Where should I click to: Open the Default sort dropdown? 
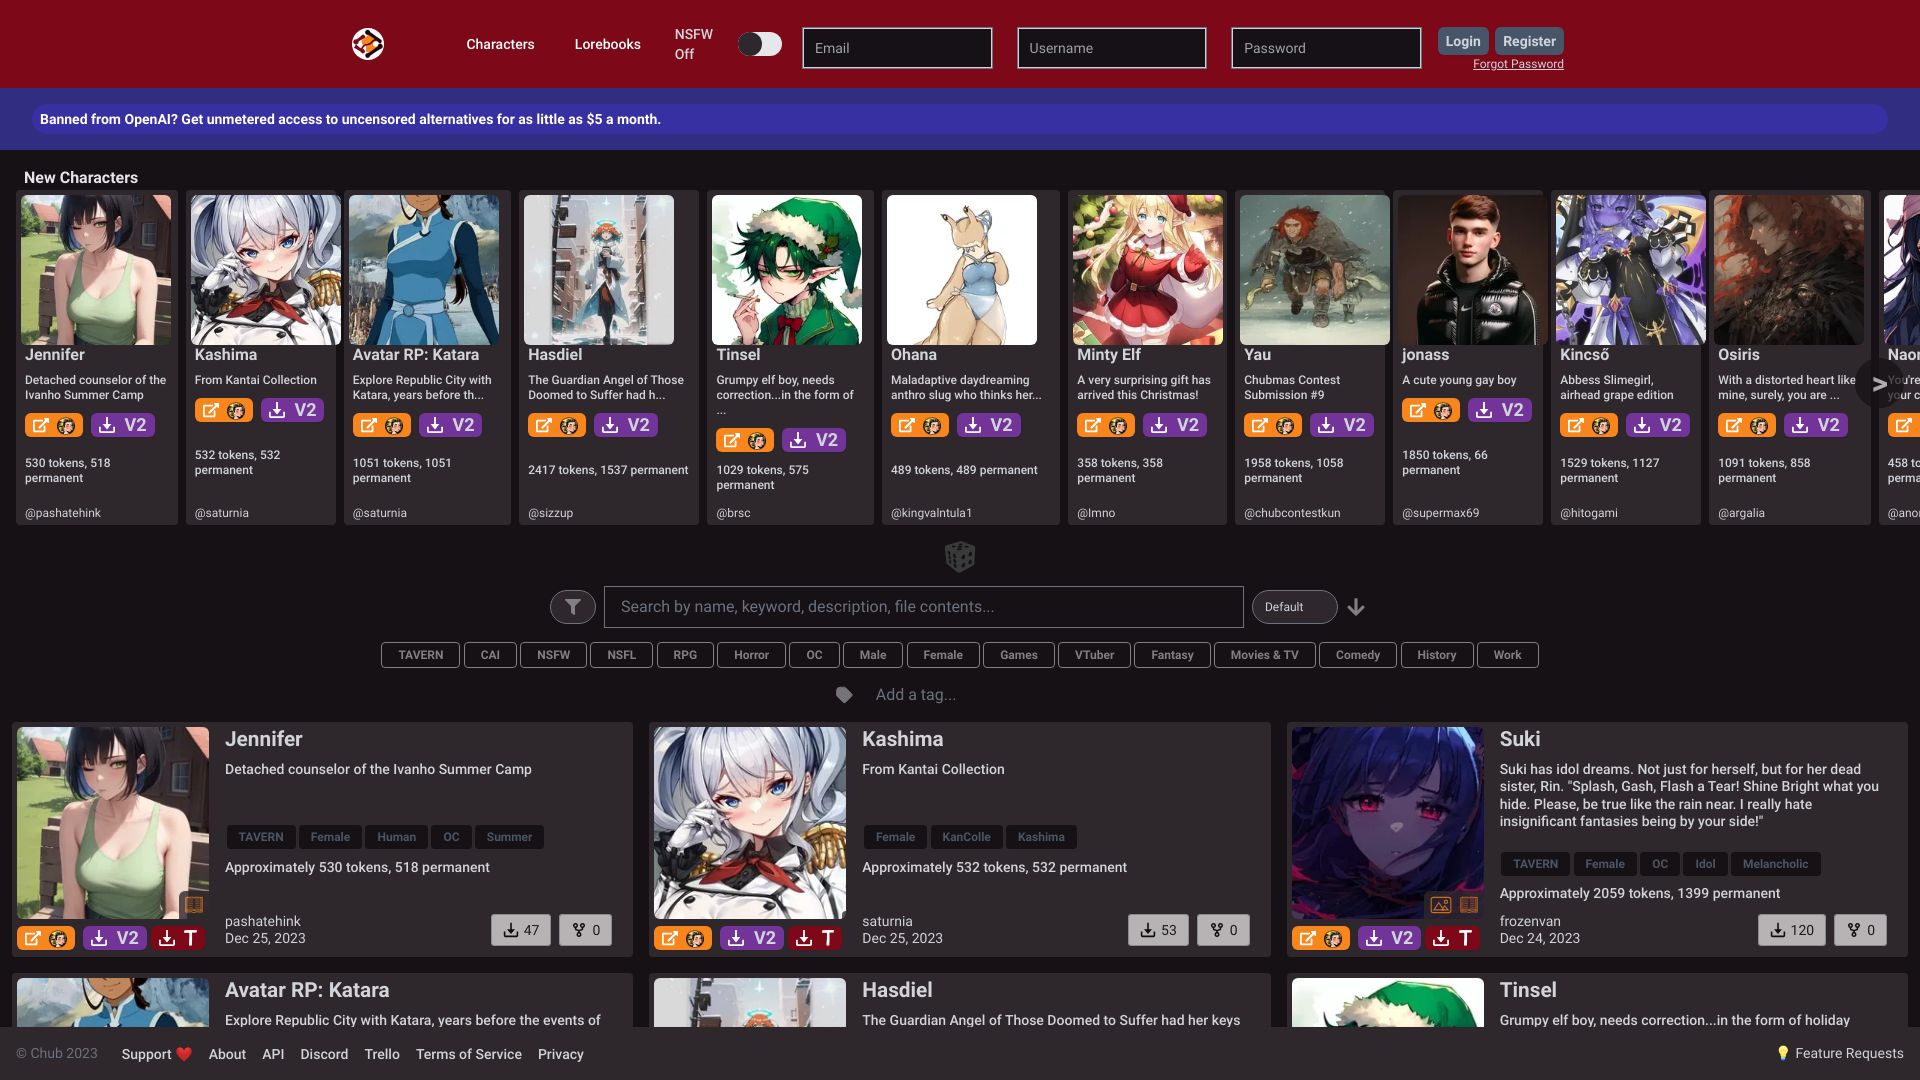pos(1293,607)
